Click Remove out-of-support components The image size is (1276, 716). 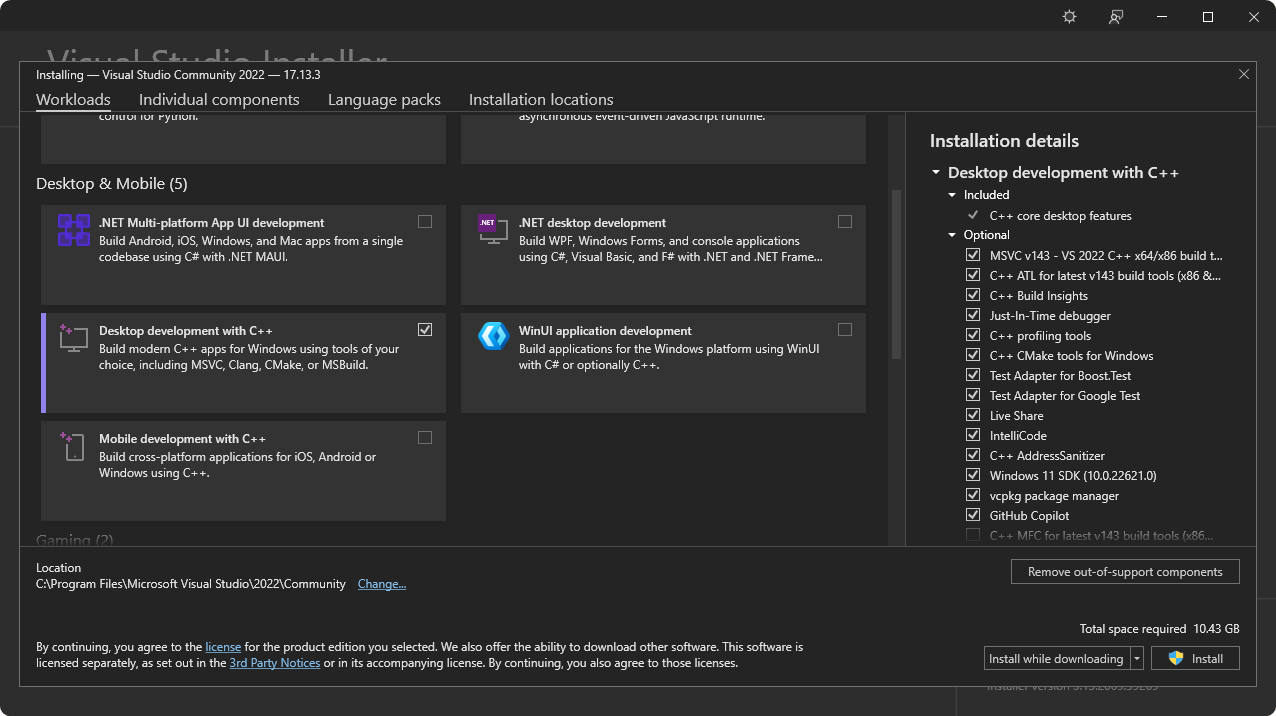point(1125,571)
